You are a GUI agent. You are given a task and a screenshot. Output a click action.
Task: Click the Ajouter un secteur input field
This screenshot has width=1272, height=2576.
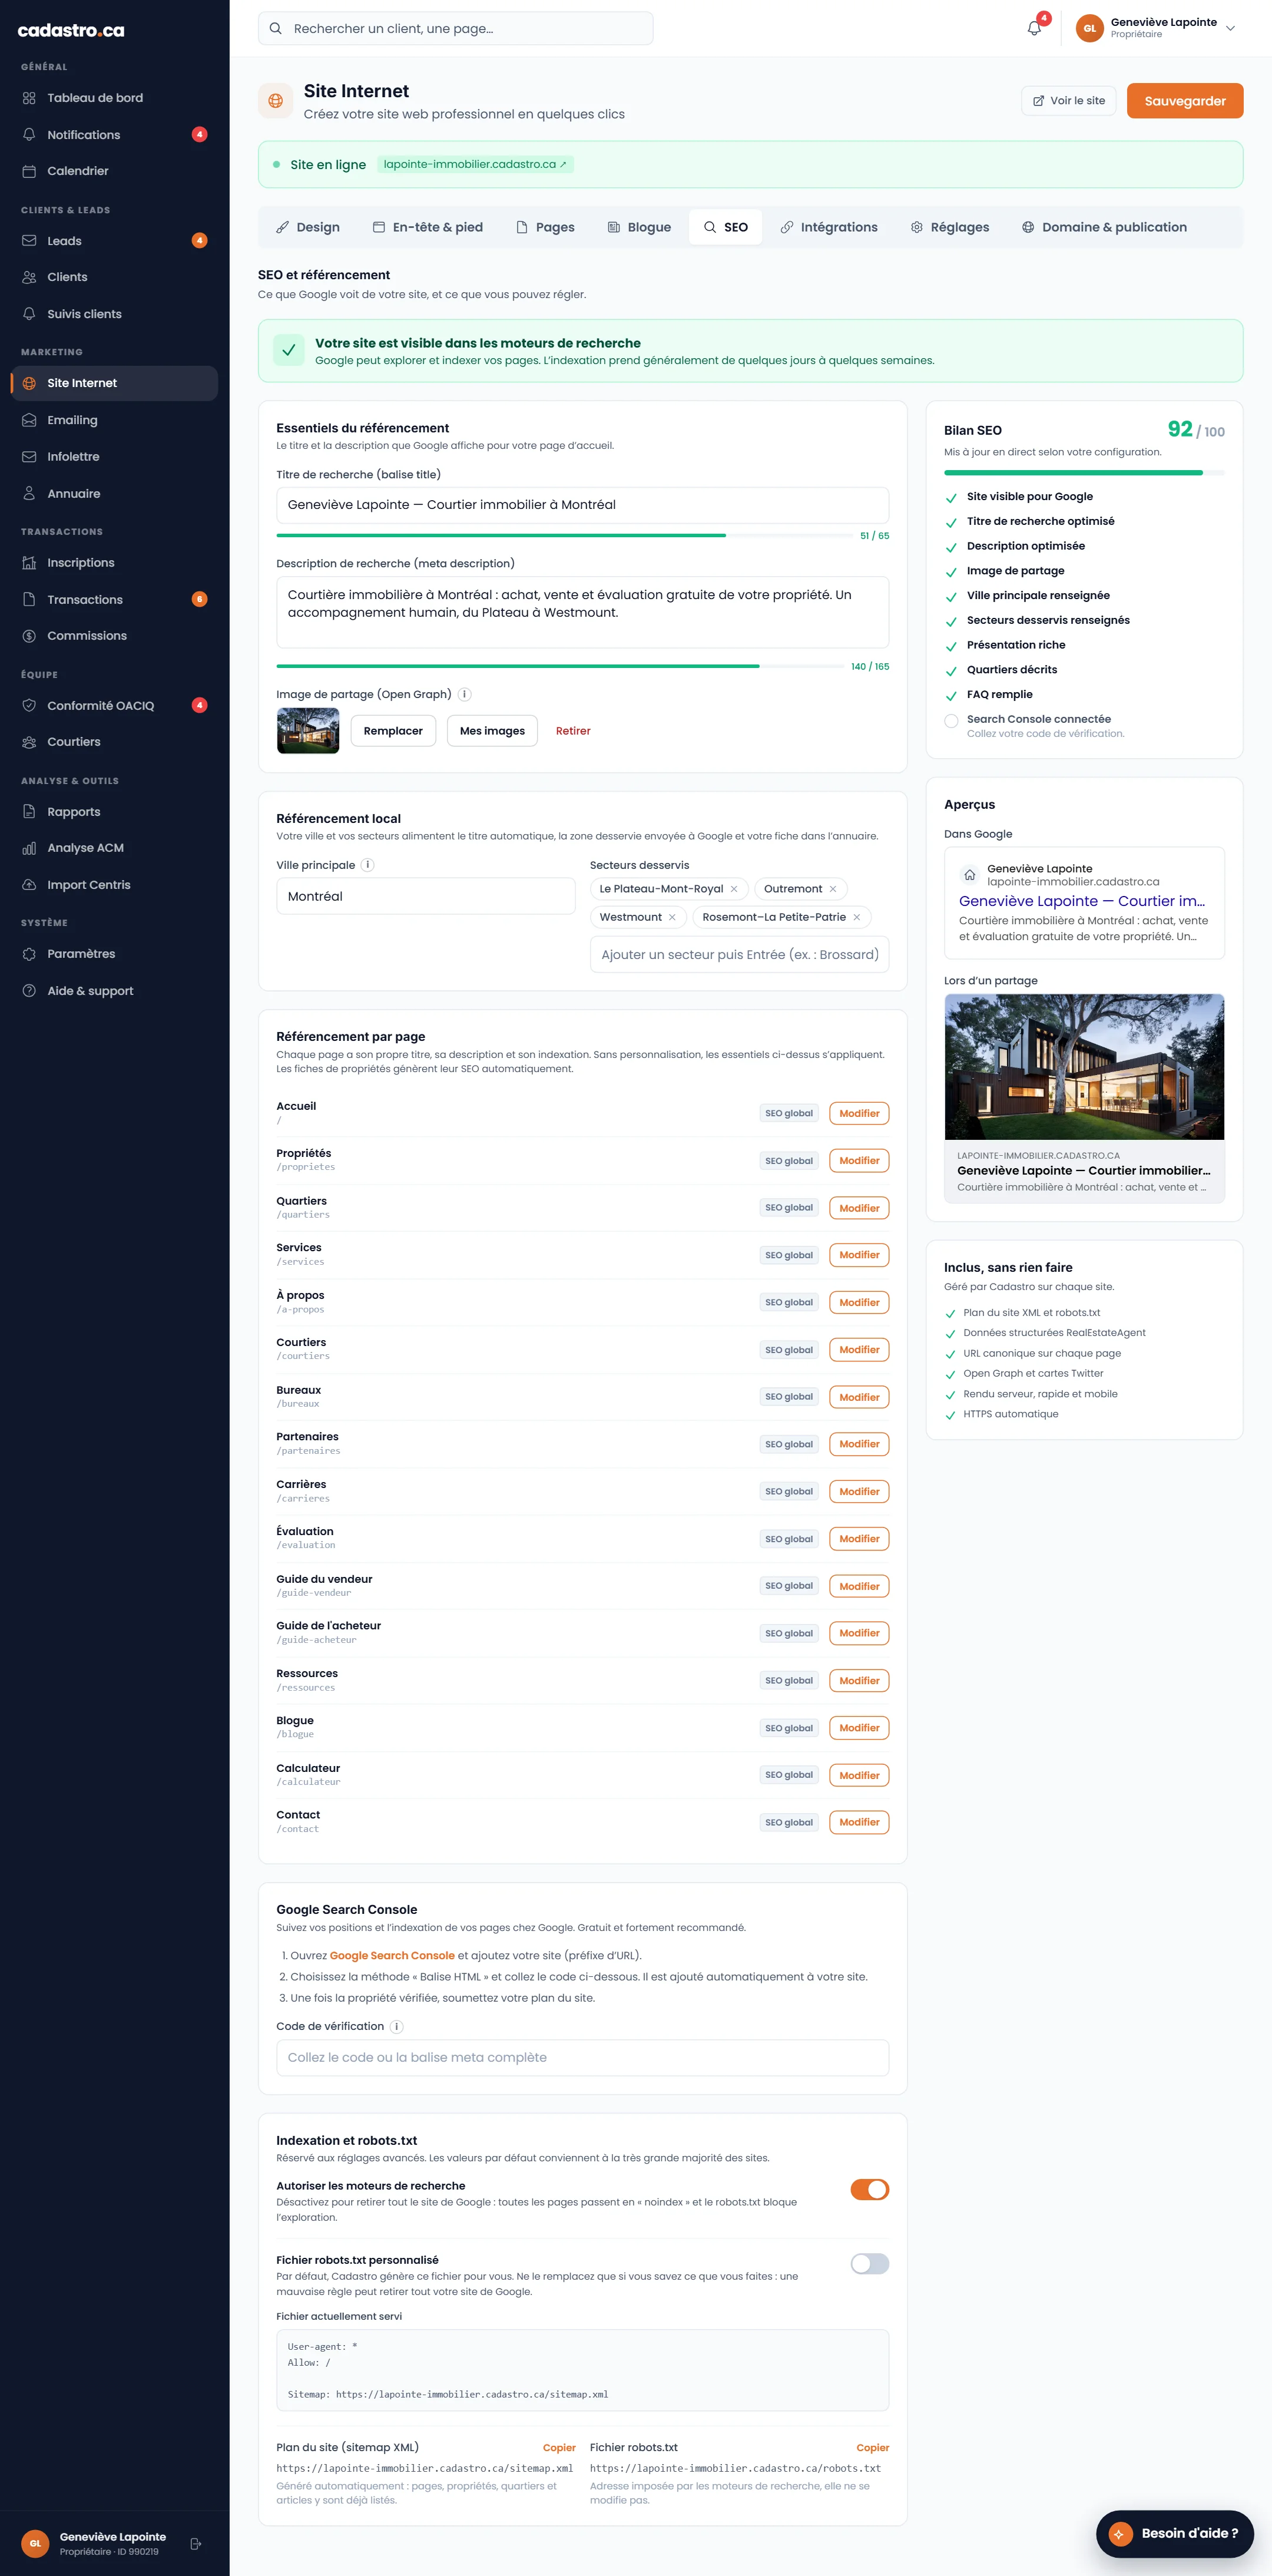(x=739, y=955)
